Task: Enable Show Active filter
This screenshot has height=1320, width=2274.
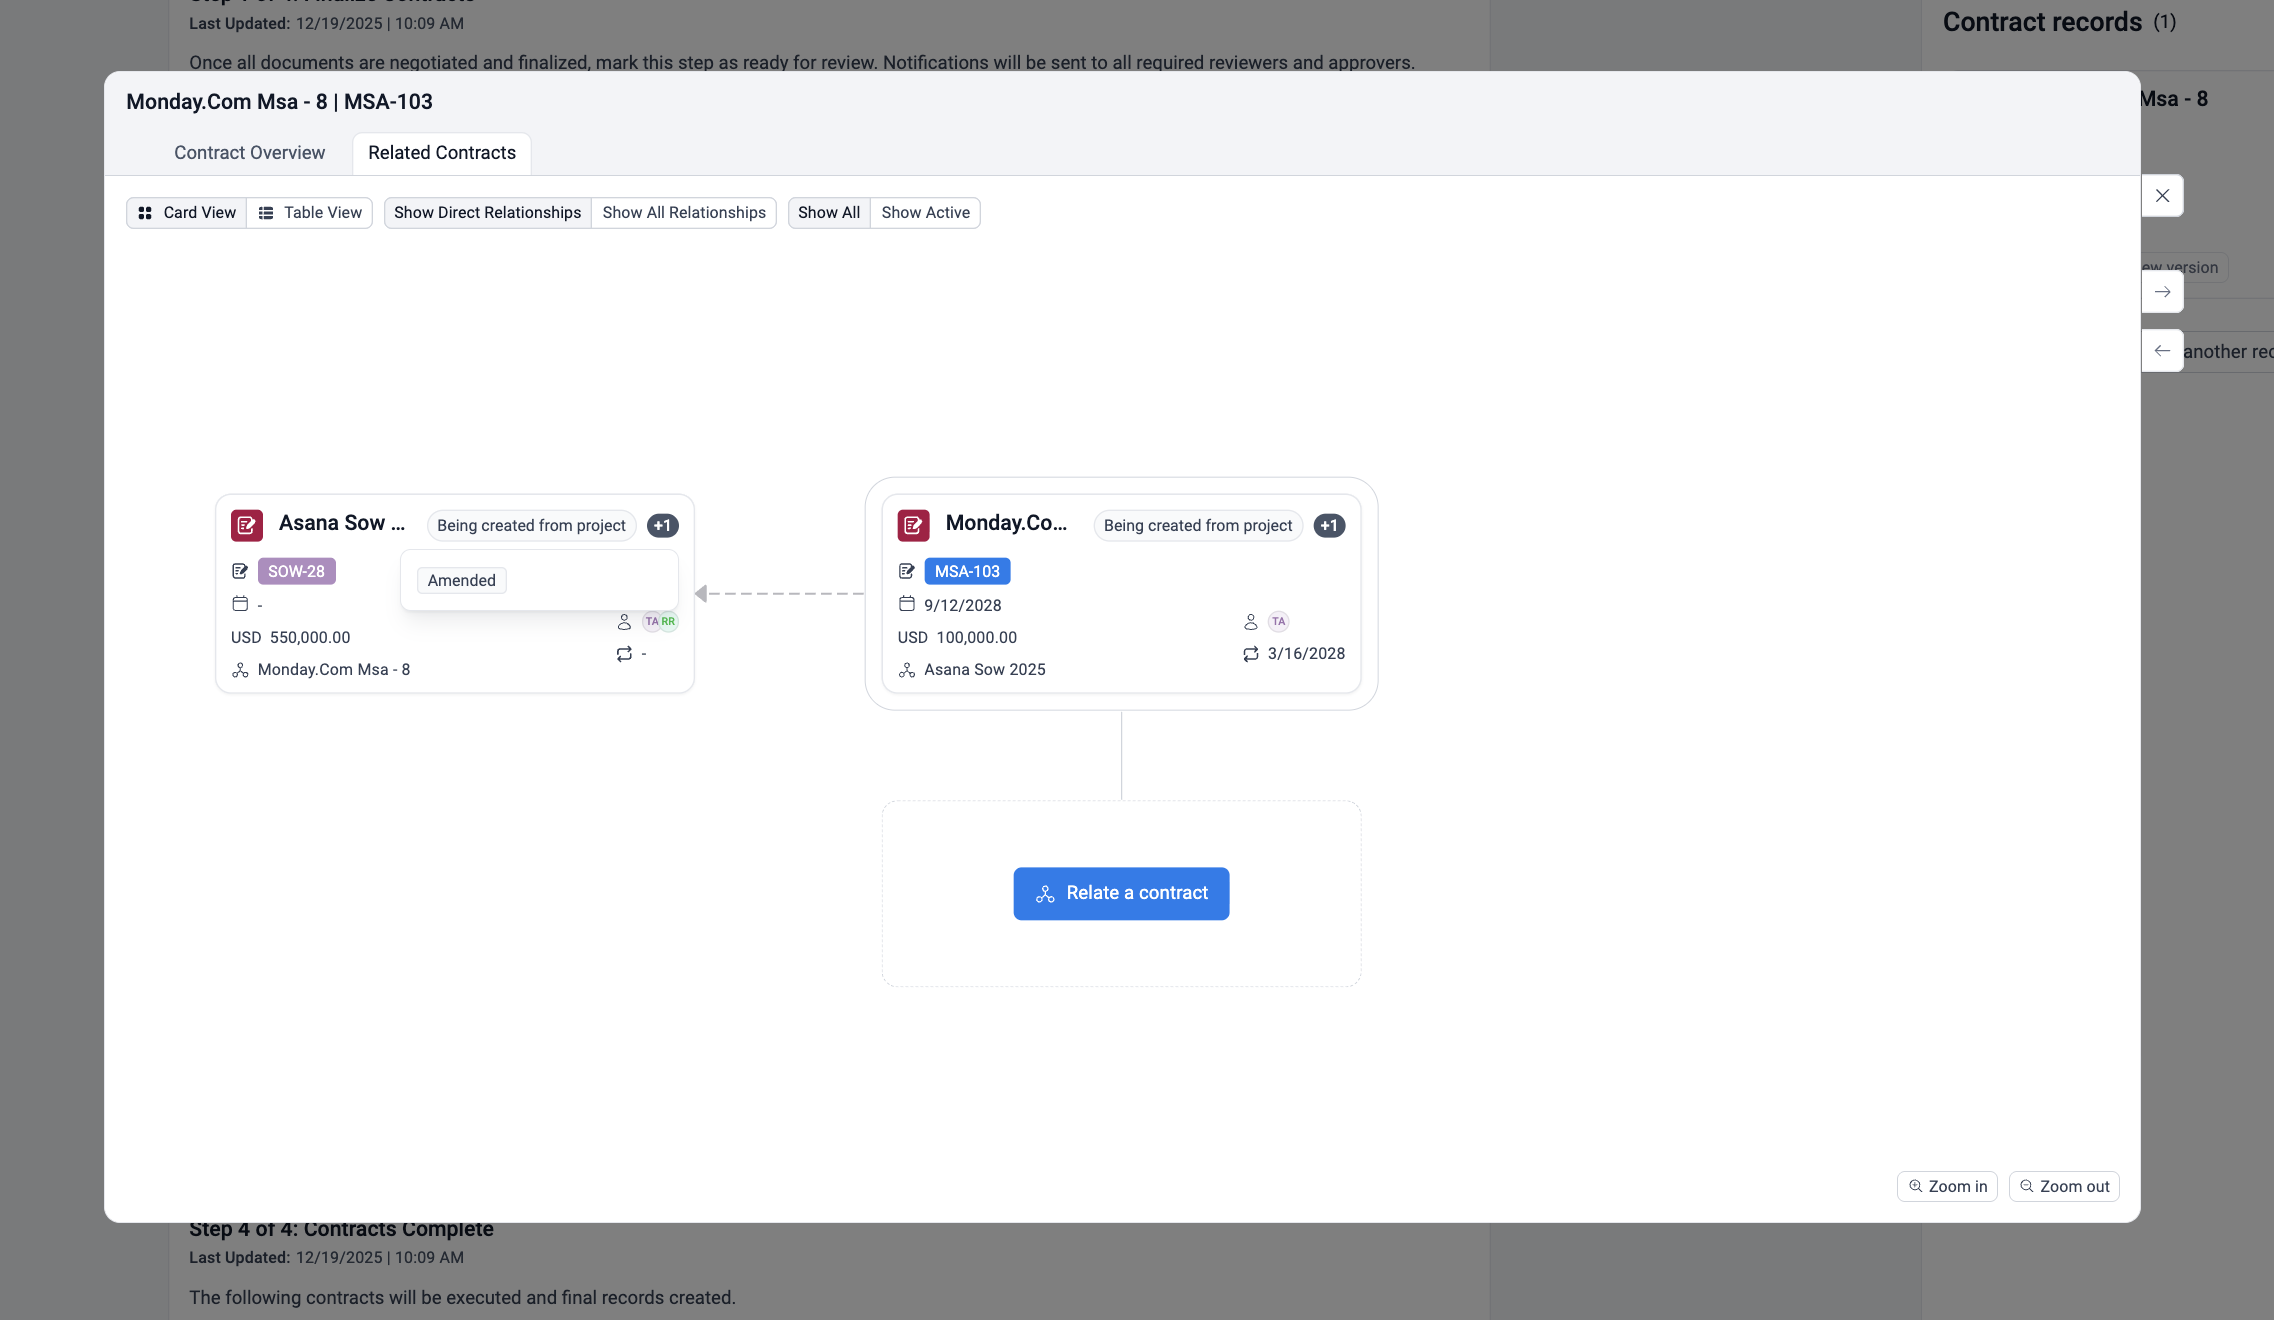Action: click(925, 213)
